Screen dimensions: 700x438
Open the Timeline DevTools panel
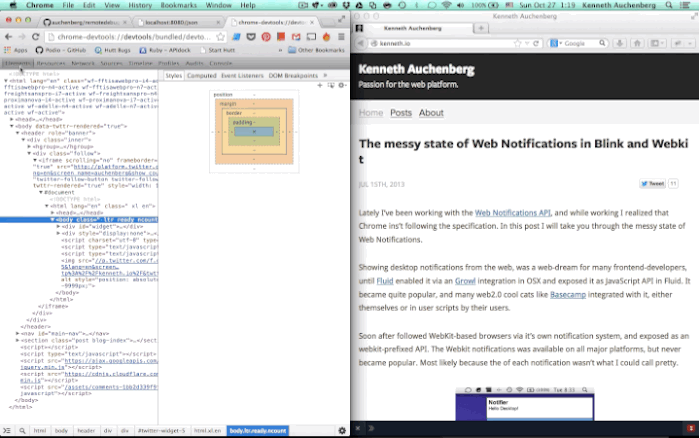pyautogui.click(x=141, y=63)
